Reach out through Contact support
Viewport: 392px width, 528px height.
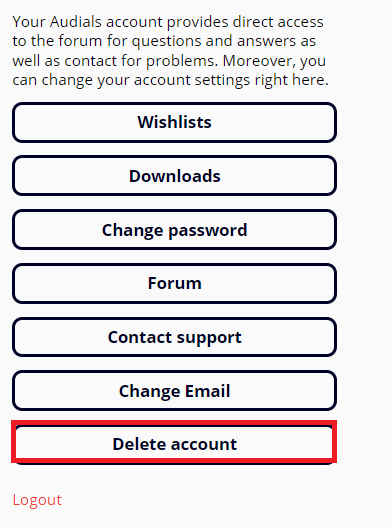point(174,337)
